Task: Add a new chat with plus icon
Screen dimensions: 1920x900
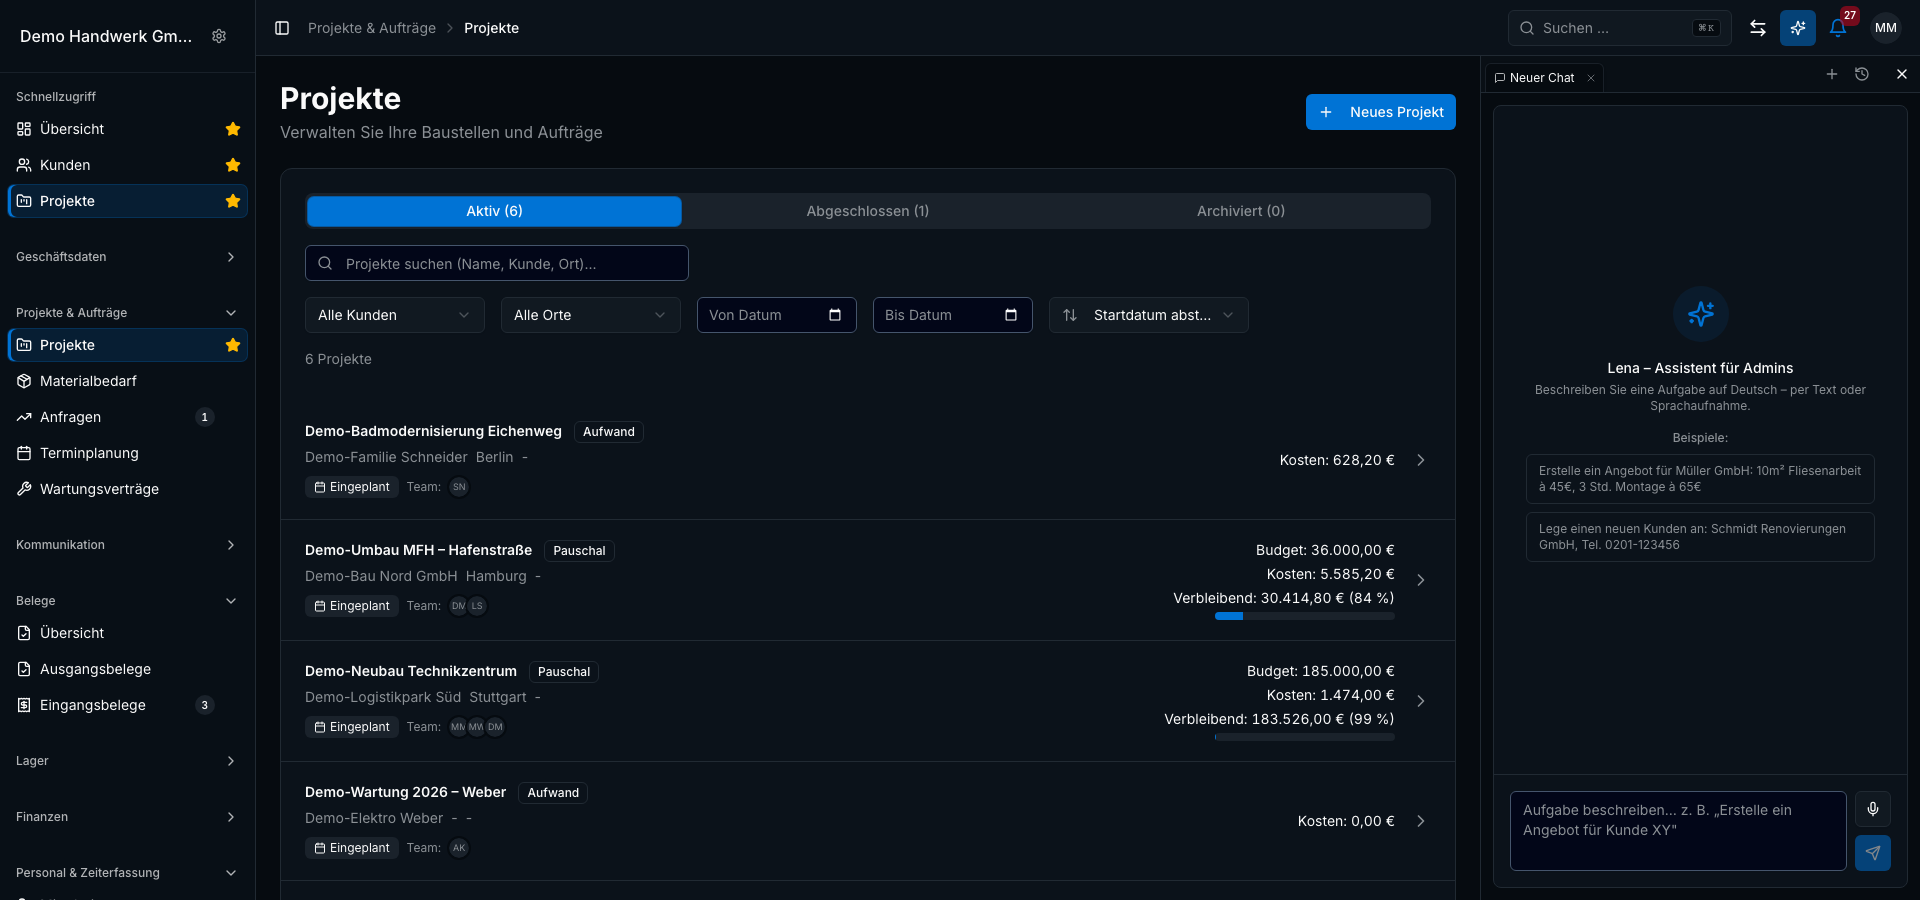Action: pos(1832,74)
